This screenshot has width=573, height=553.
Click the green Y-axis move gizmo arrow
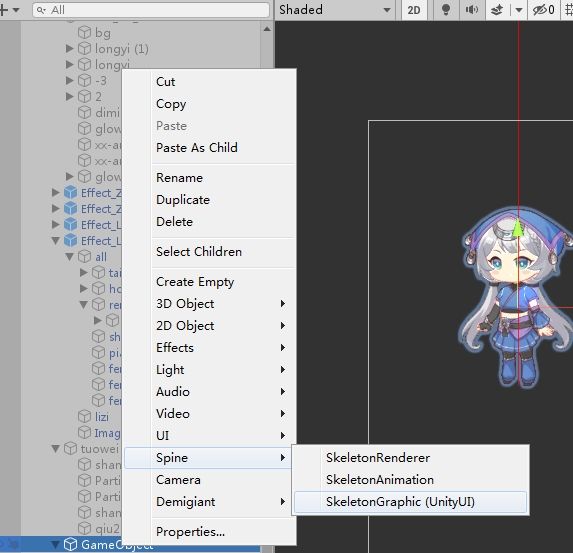point(518,229)
